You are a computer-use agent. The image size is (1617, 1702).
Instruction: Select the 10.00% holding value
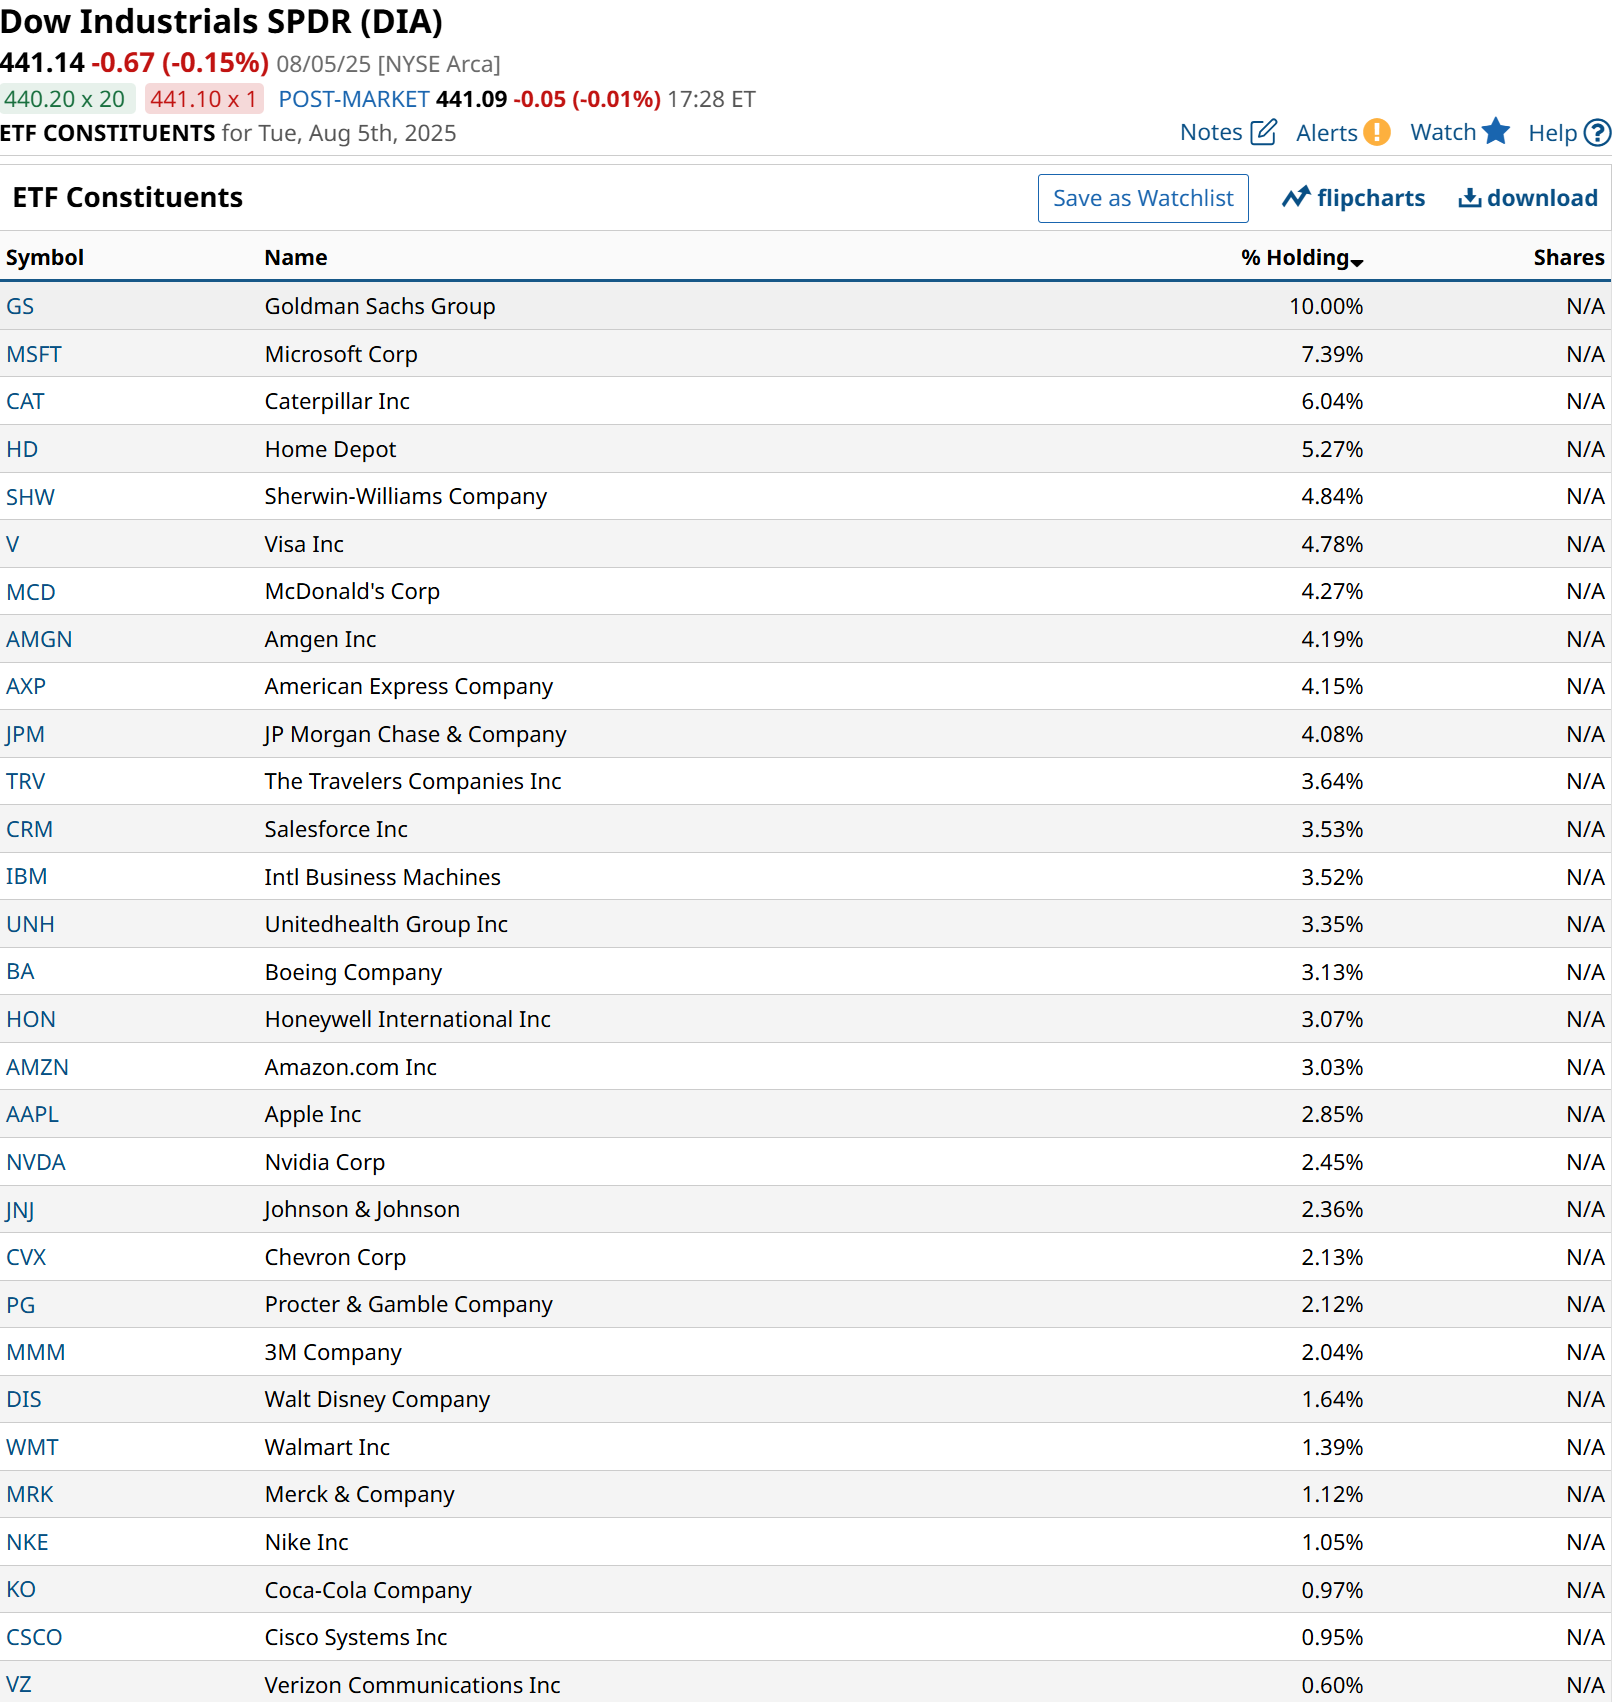(x=1326, y=306)
